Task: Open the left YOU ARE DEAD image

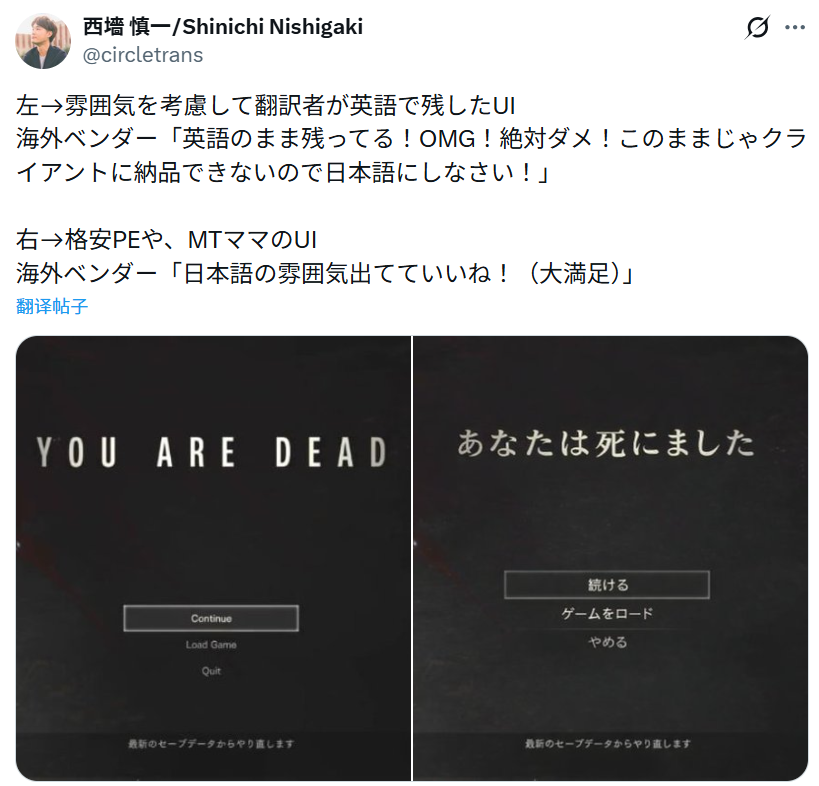Action: point(213,558)
